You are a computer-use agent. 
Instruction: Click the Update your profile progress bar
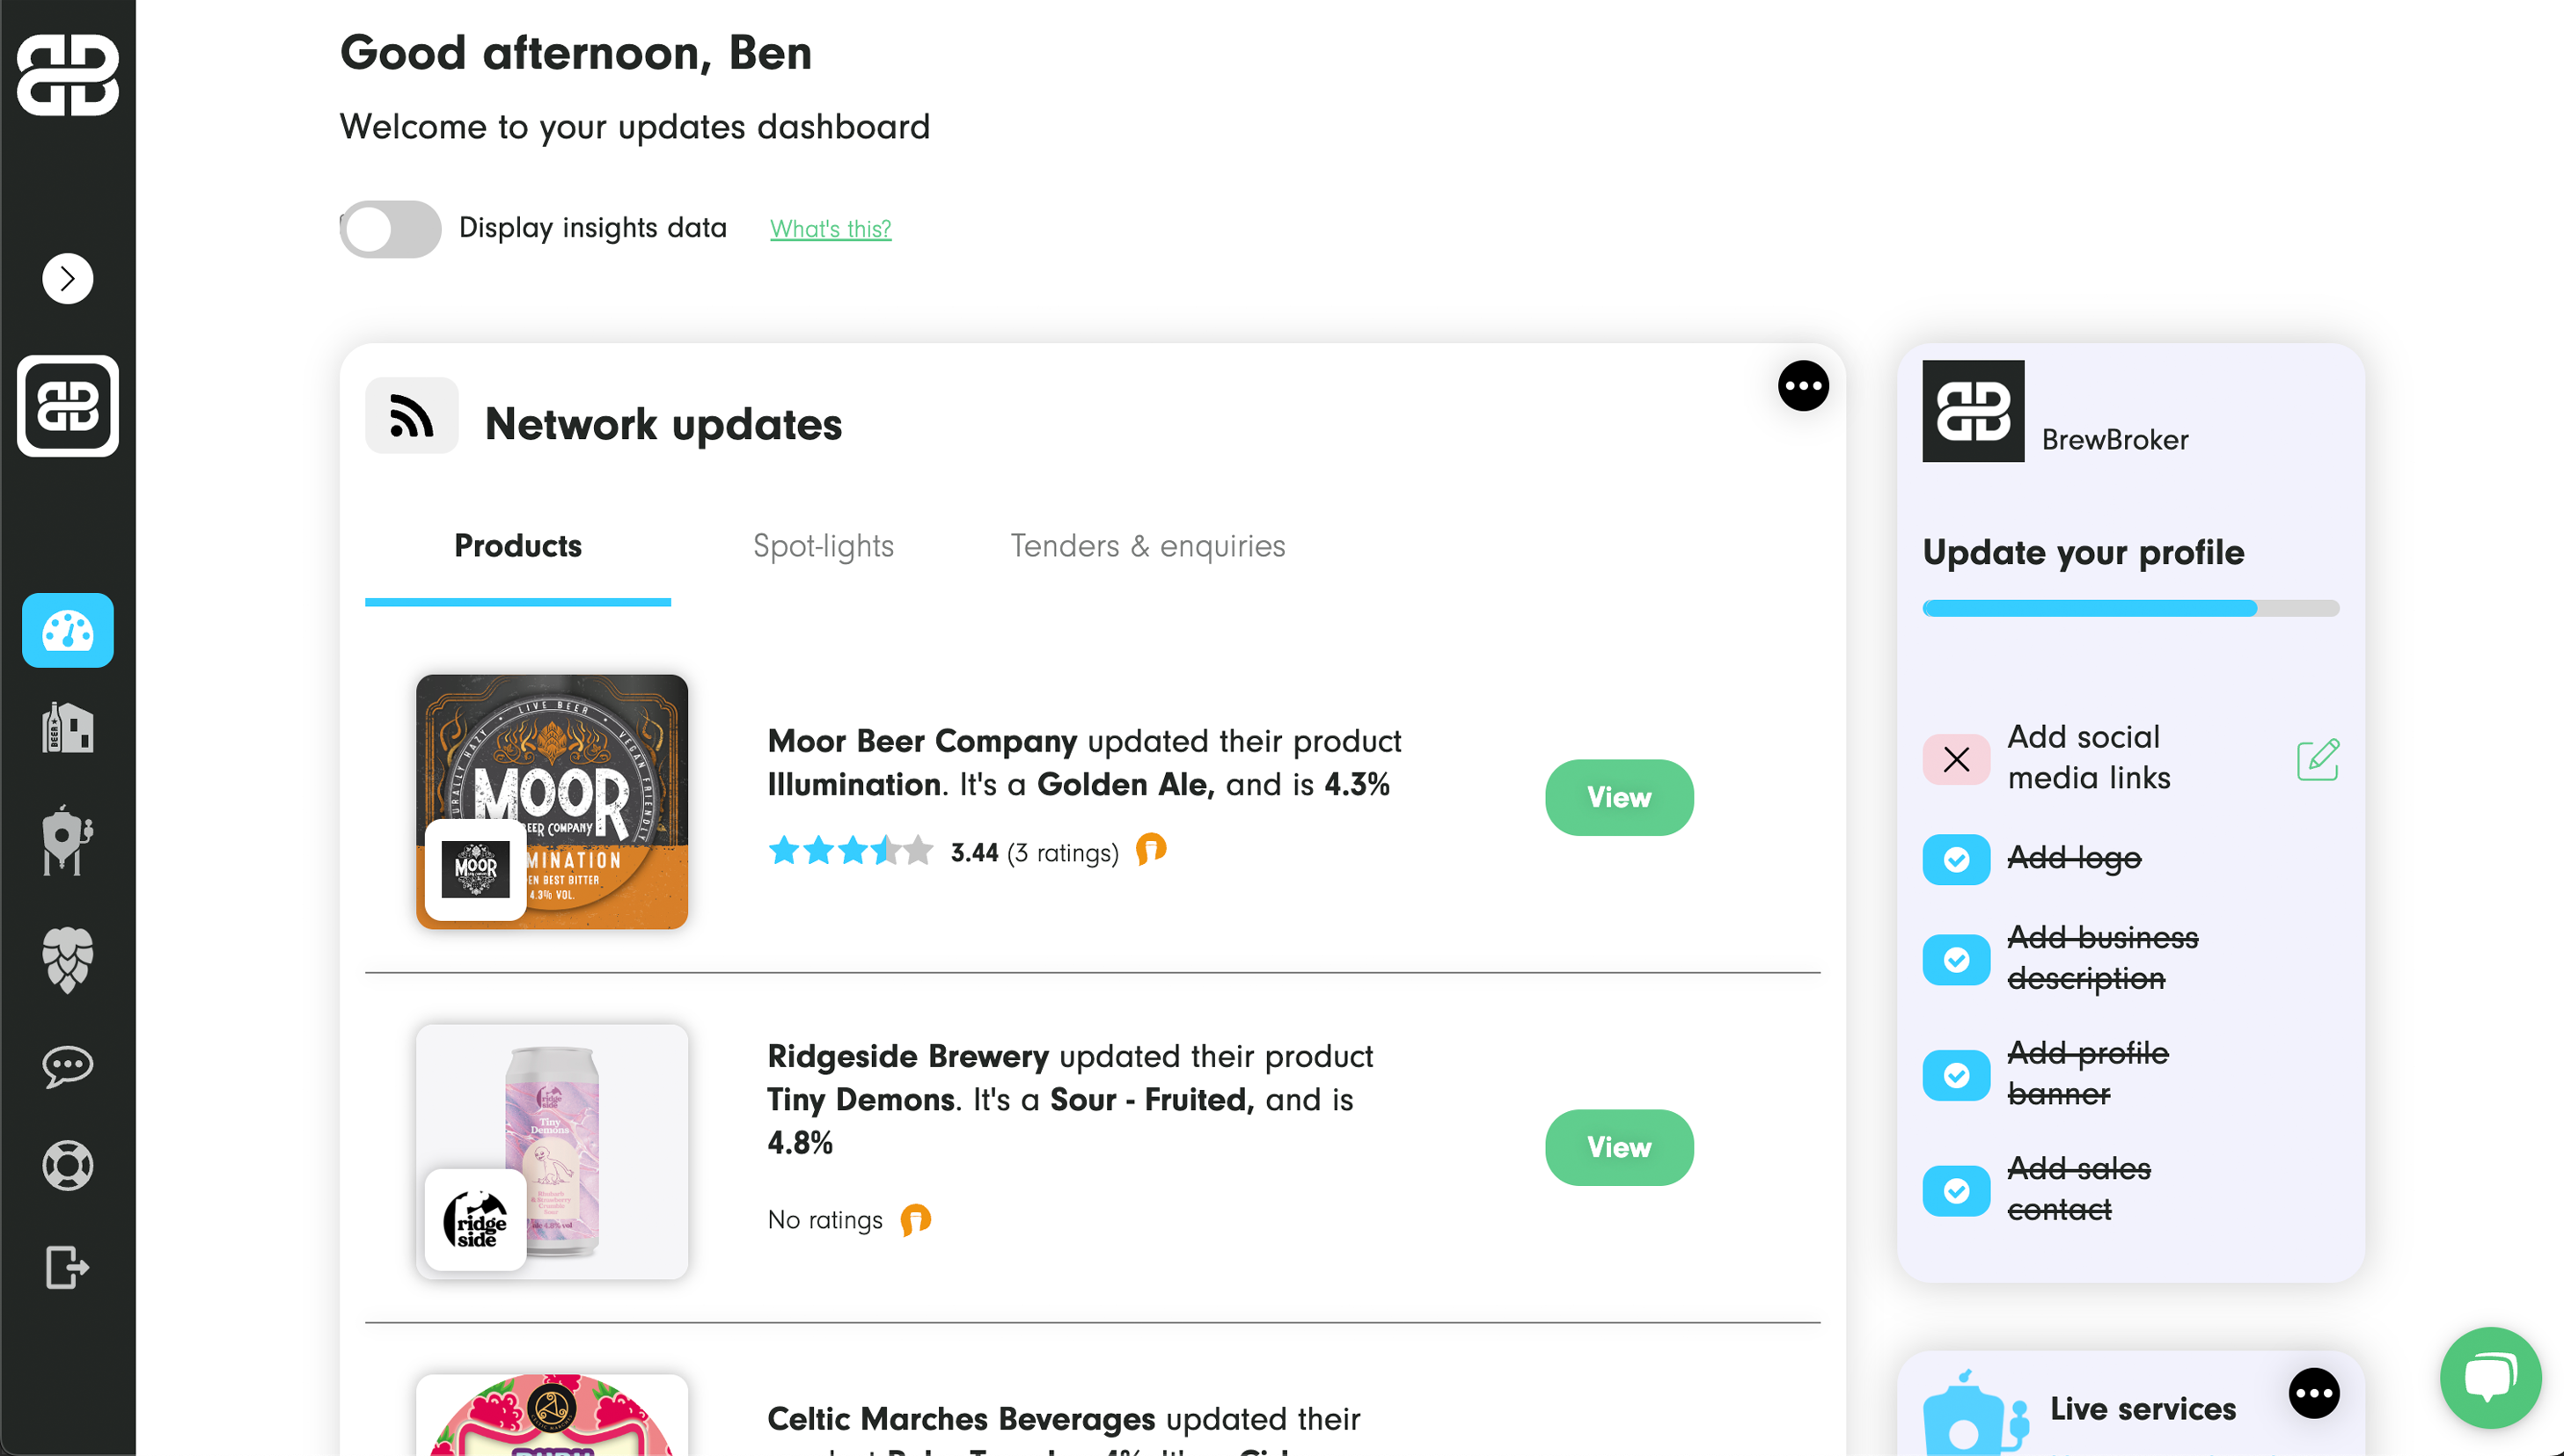[x=2130, y=608]
